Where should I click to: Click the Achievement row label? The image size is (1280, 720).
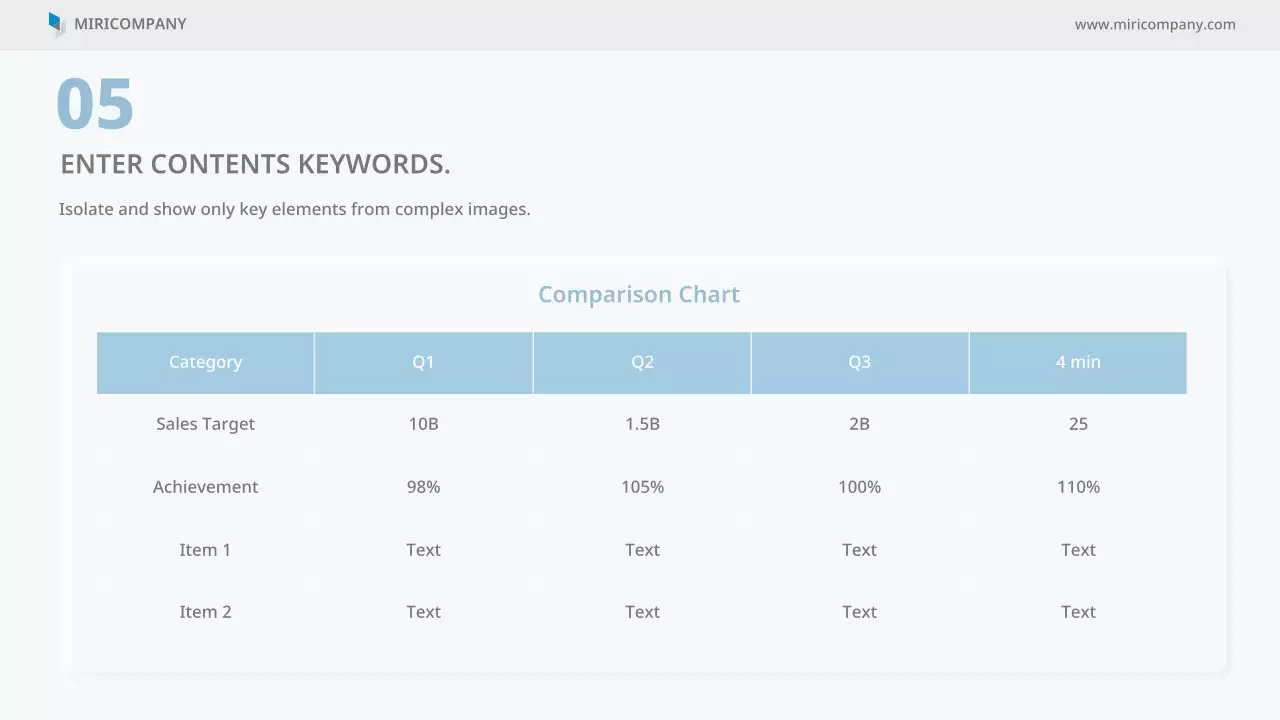[205, 487]
